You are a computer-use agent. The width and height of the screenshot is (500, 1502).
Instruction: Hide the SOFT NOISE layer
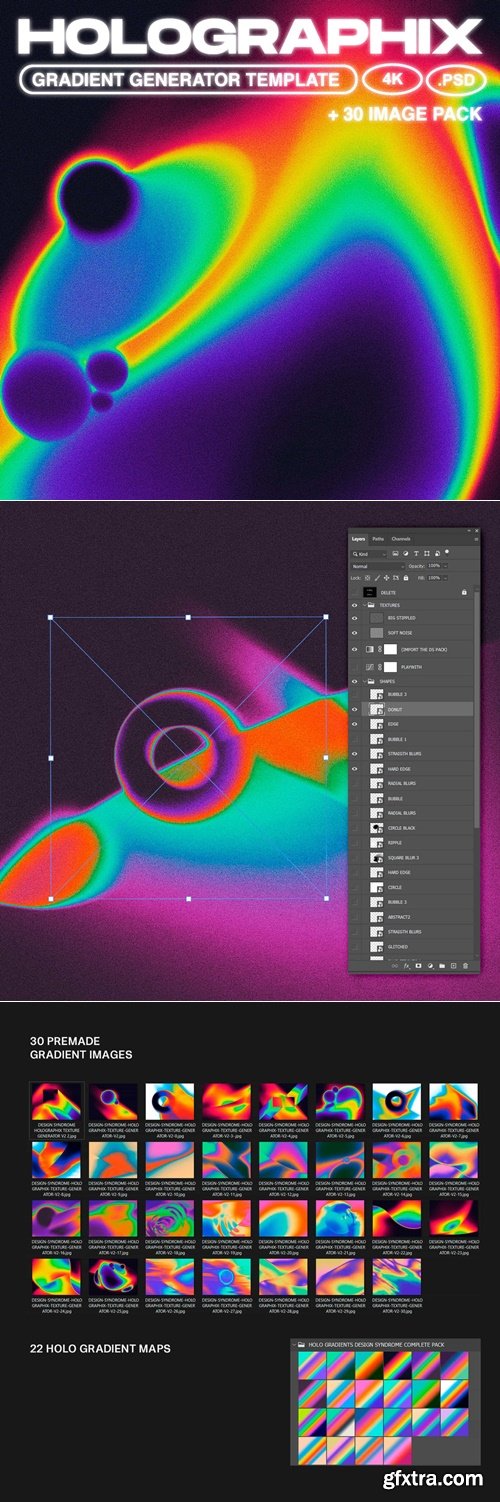click(x=355, y=633)
